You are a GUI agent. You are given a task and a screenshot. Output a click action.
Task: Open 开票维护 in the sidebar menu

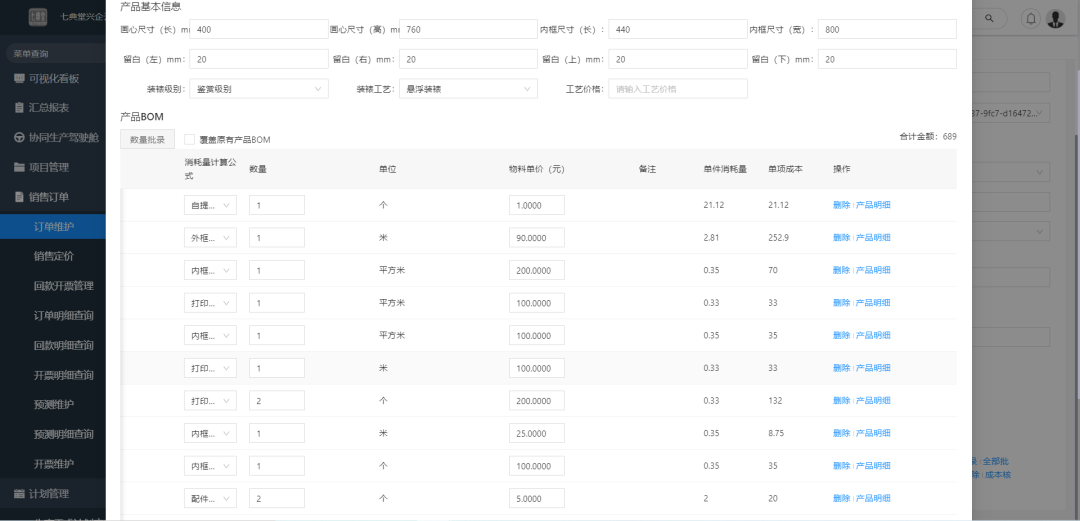click(x=53, y=463)
